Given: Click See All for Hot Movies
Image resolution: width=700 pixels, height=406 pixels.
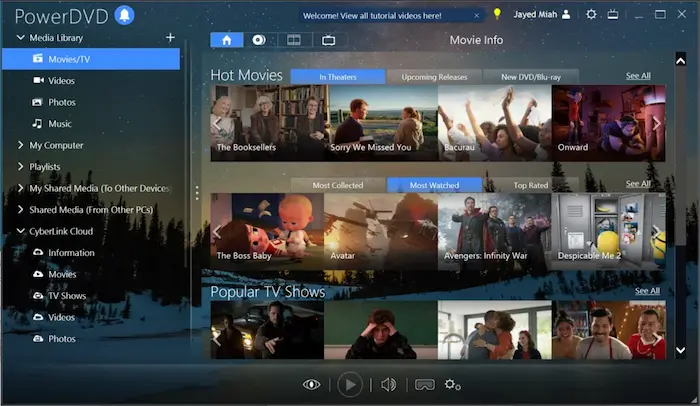Looking at the screenshot, I should point(638,76).
